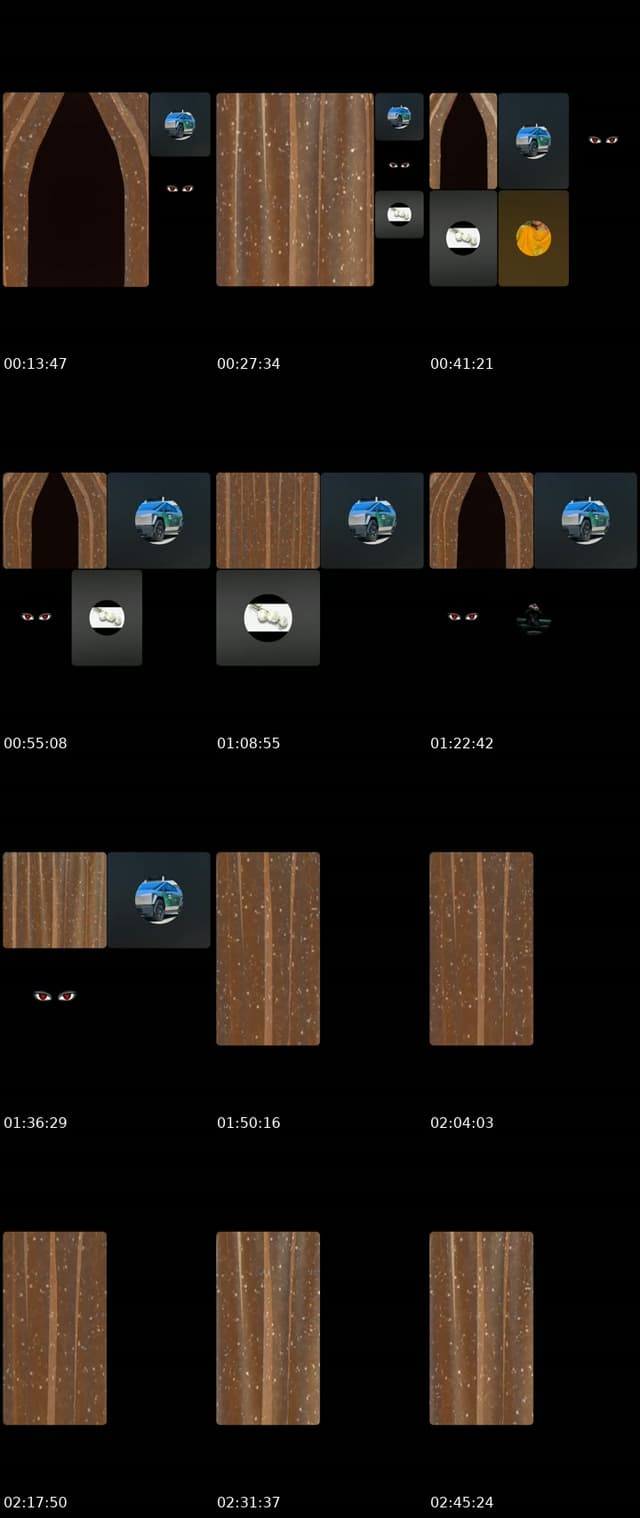Screen dimensions: 640x1518
Task: Choose the Cybertruck tile in the 01:08:55 frame
Action: click(x=372, y=521)
